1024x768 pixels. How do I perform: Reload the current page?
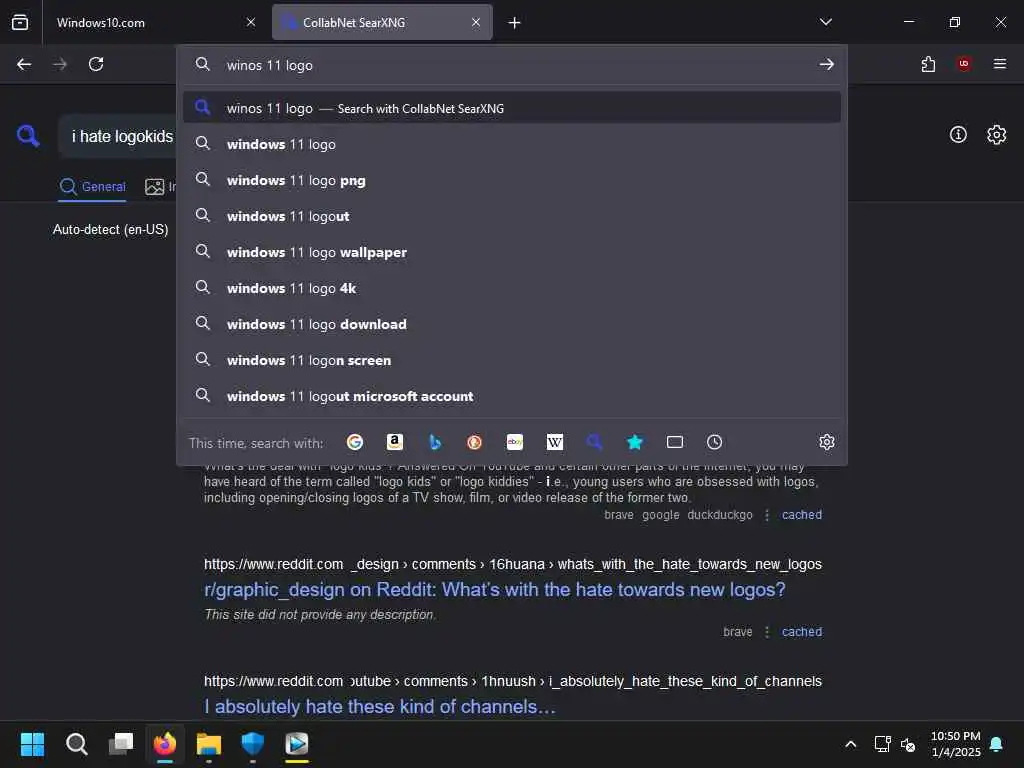tap(96, 64)
